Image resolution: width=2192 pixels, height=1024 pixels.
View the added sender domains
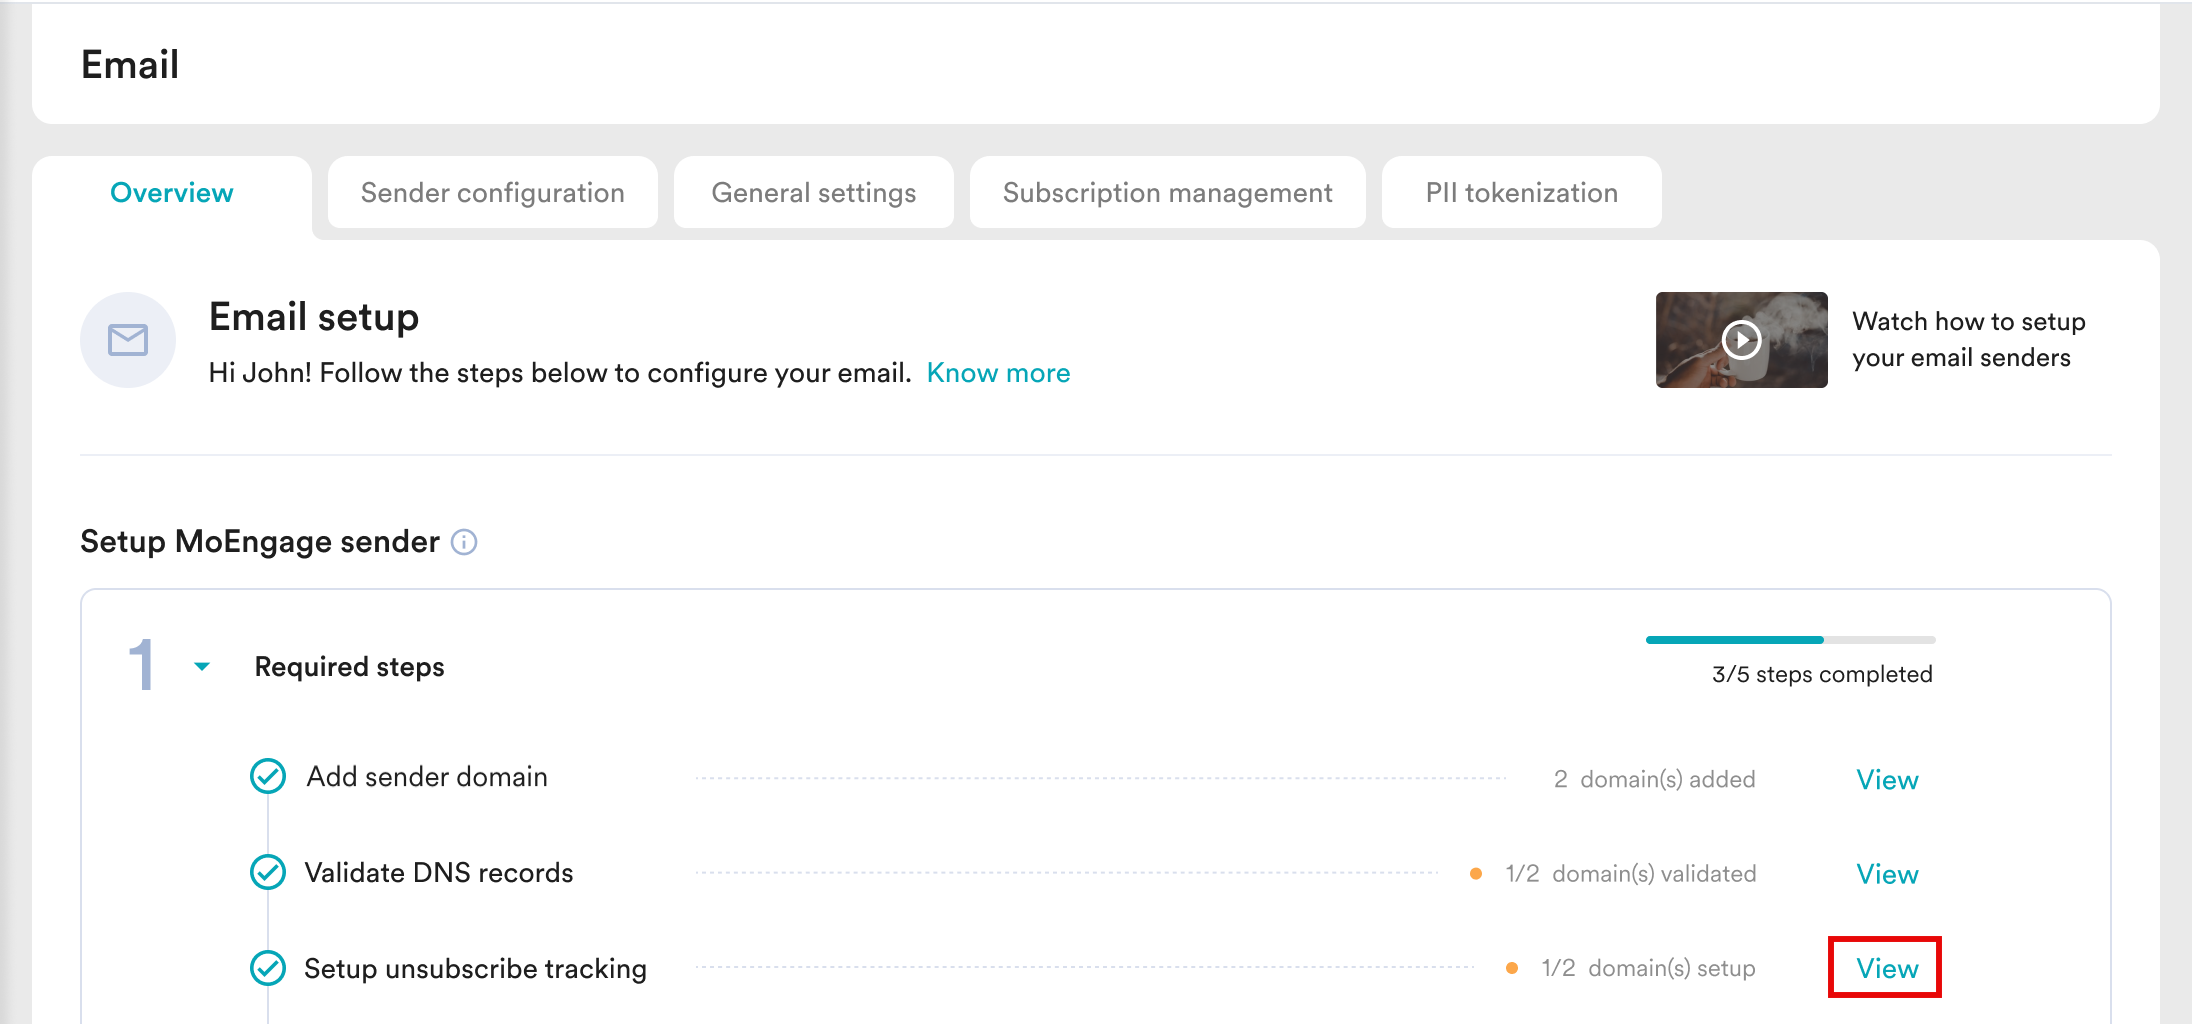[x=1887, y=780]
